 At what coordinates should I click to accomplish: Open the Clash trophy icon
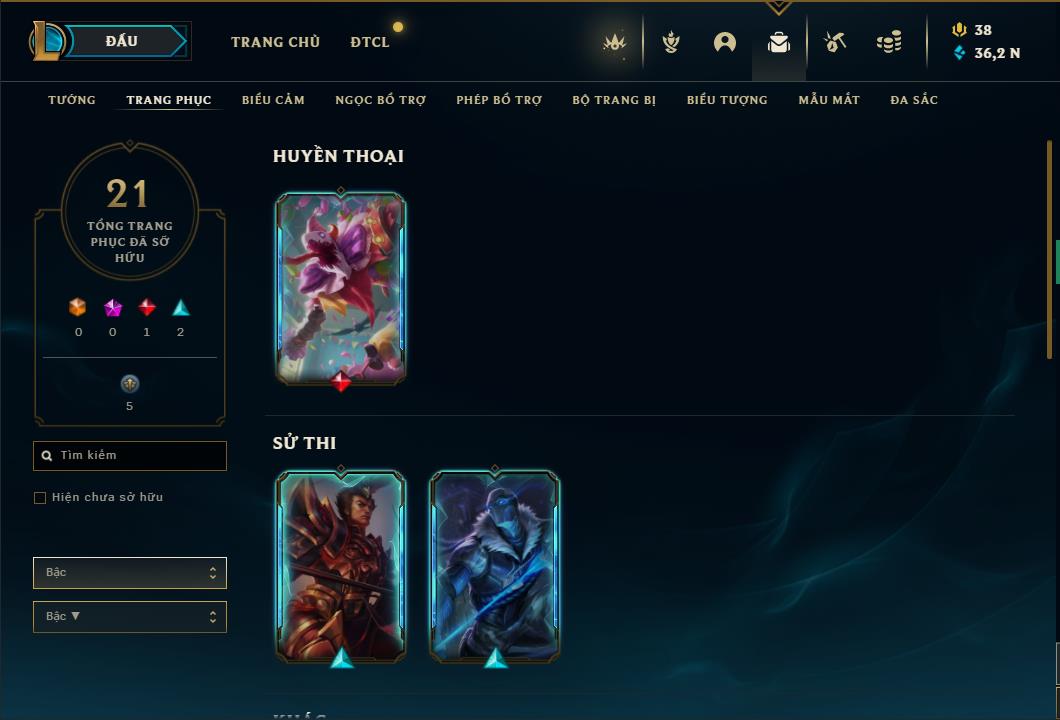click(x=671, y=43)
